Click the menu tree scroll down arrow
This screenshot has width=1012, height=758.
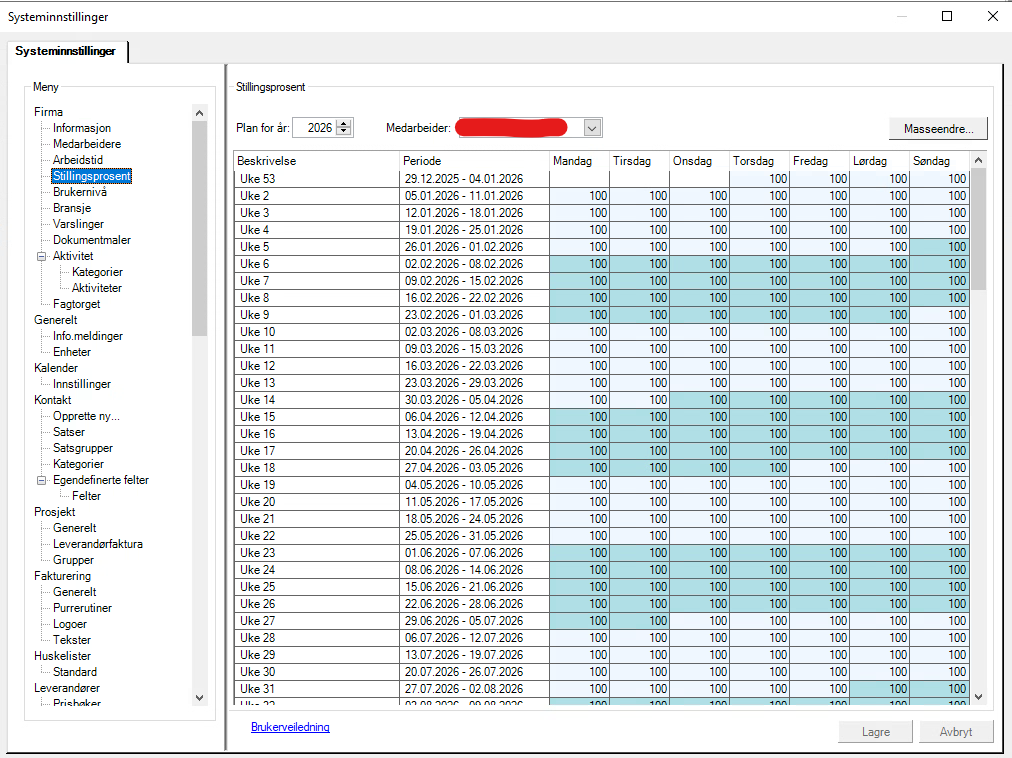click(x=199, y=698)
